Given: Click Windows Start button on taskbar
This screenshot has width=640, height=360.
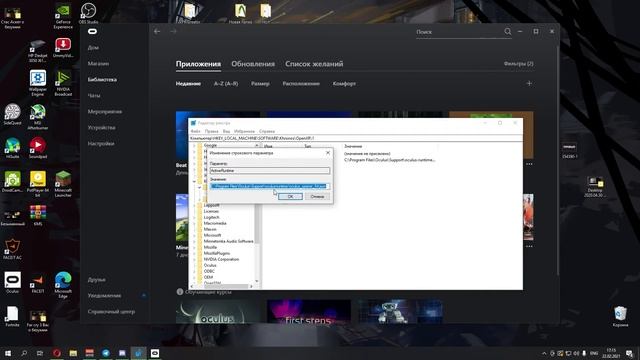Looking at the screenshot, I should tap(7, 353).
